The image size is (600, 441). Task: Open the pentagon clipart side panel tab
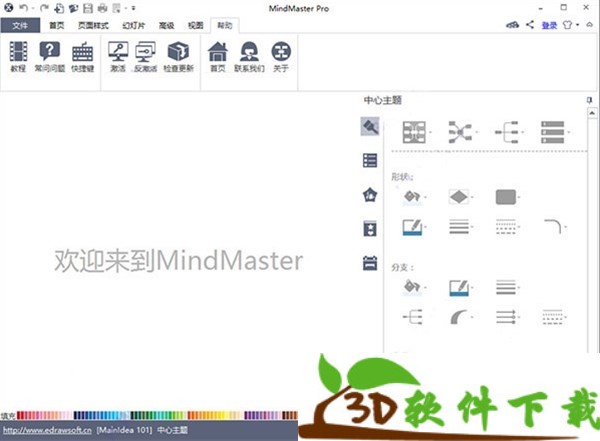(370, 195)
